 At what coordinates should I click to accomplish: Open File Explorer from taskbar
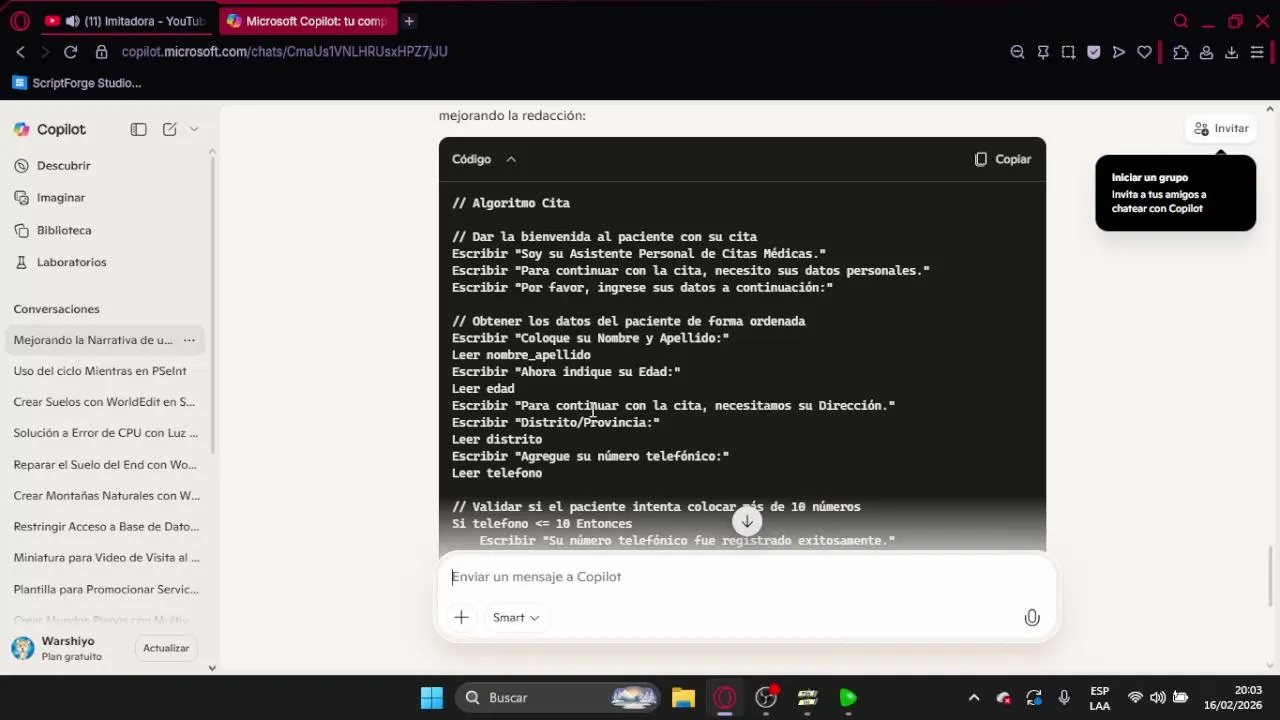(x=683, y=698)
